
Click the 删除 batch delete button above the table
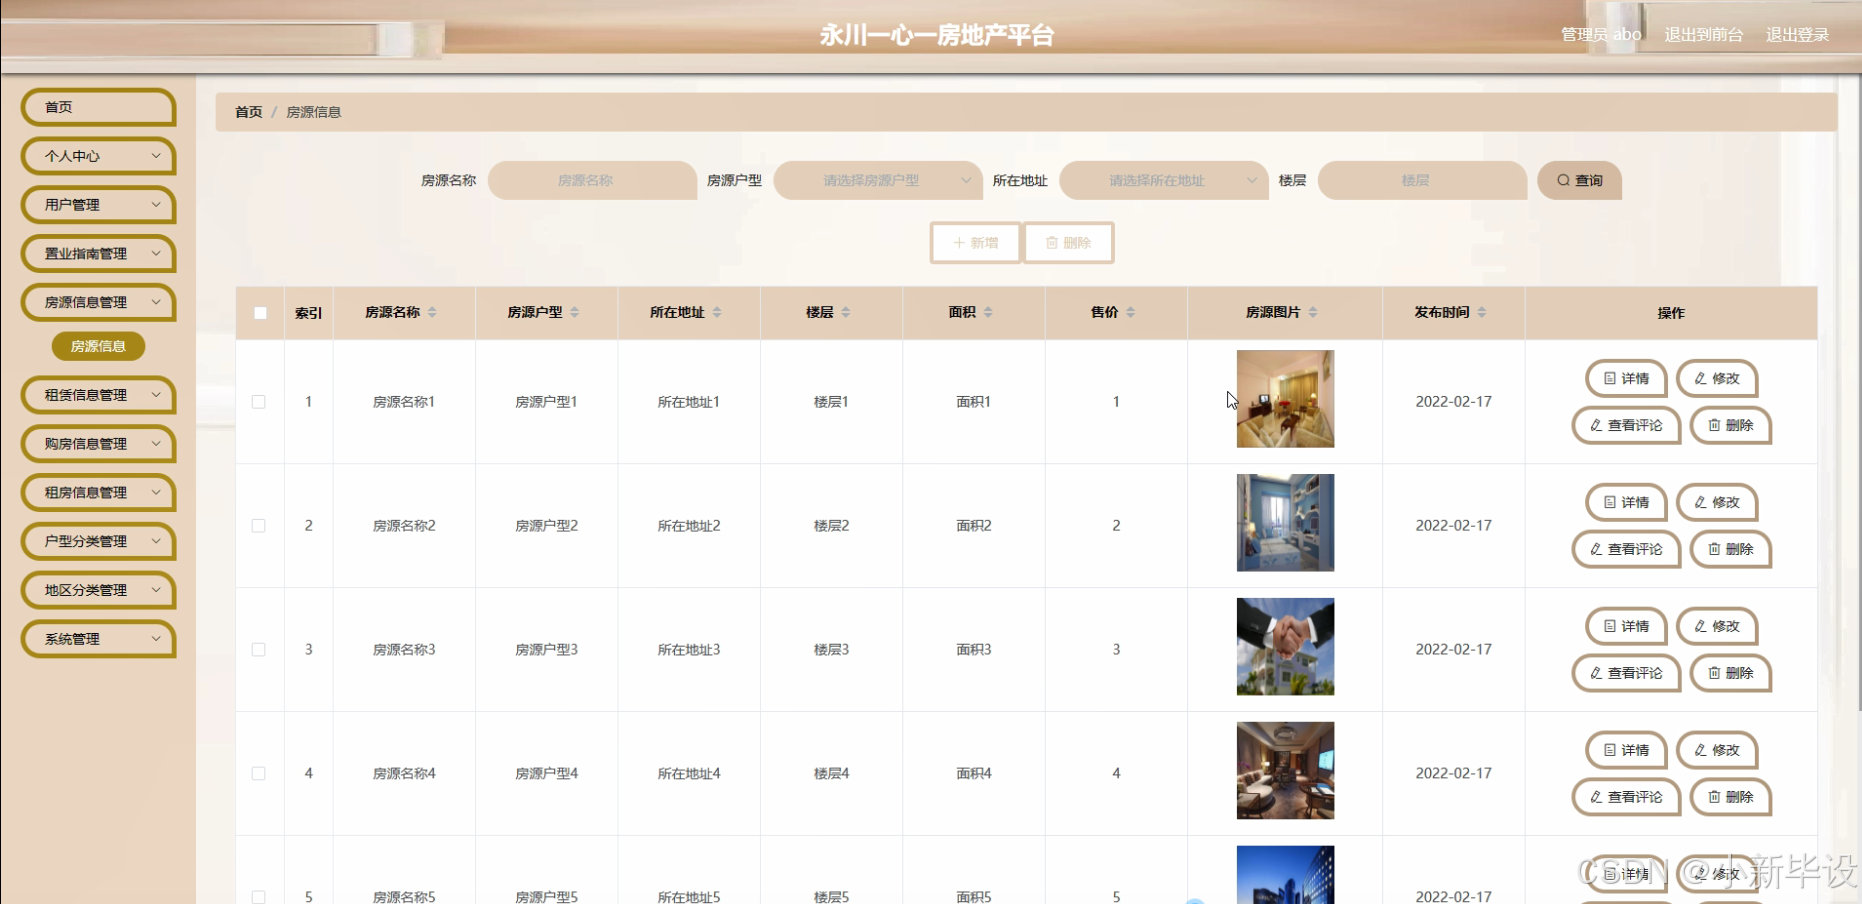1068,243
